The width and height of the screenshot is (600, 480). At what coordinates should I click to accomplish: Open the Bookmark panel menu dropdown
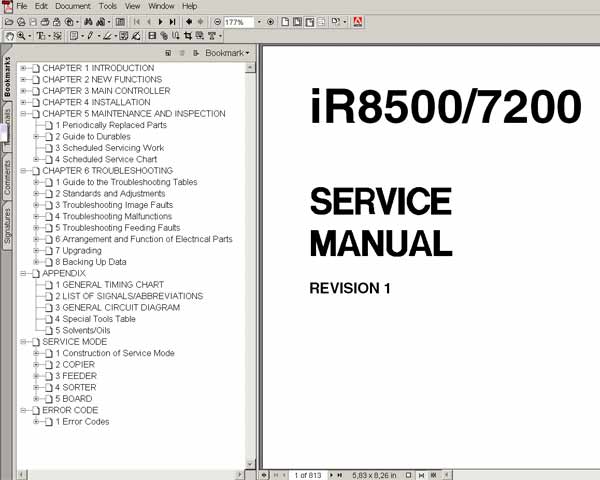click(x=227, y=53)
